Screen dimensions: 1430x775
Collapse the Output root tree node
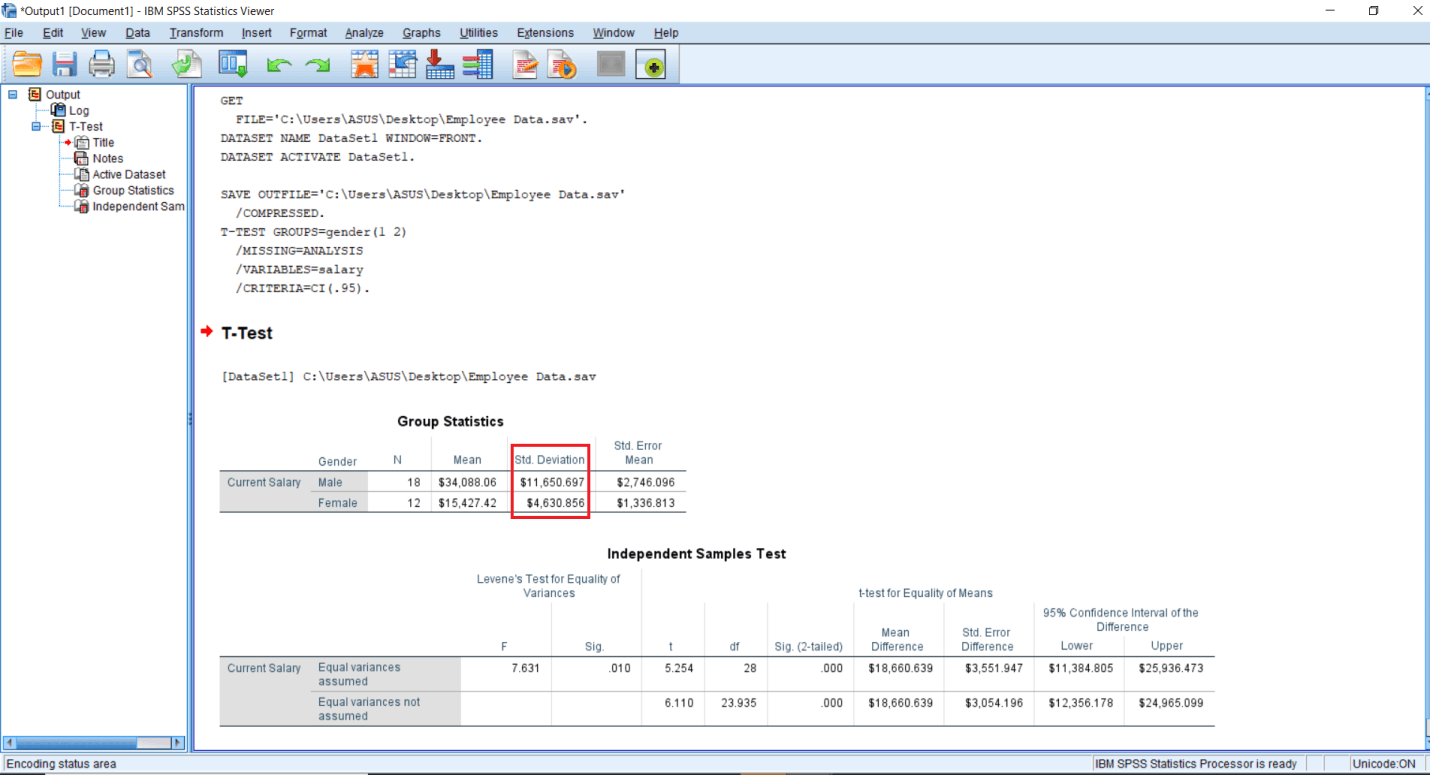12,95
